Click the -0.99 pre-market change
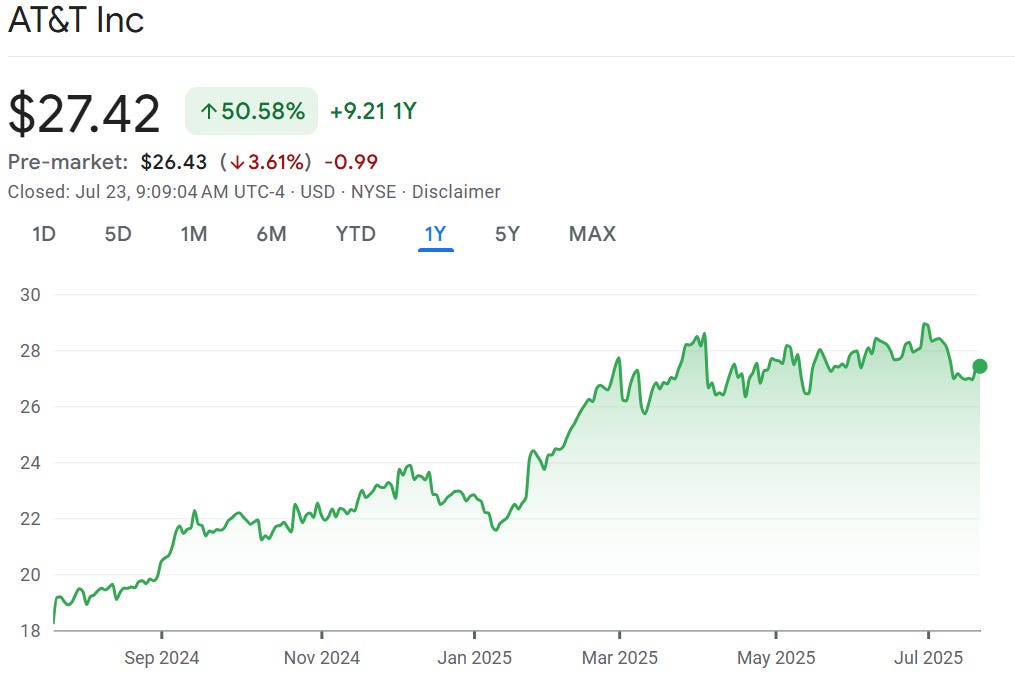 (351, 162)
